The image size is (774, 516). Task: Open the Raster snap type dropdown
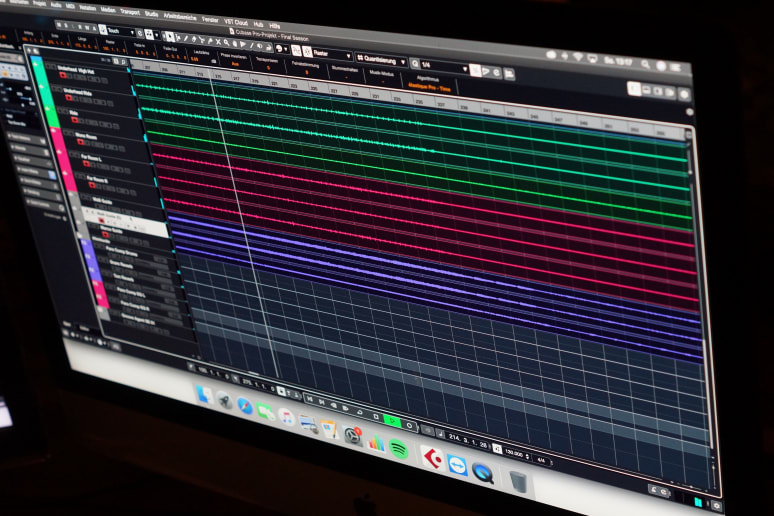click(331, 54)
